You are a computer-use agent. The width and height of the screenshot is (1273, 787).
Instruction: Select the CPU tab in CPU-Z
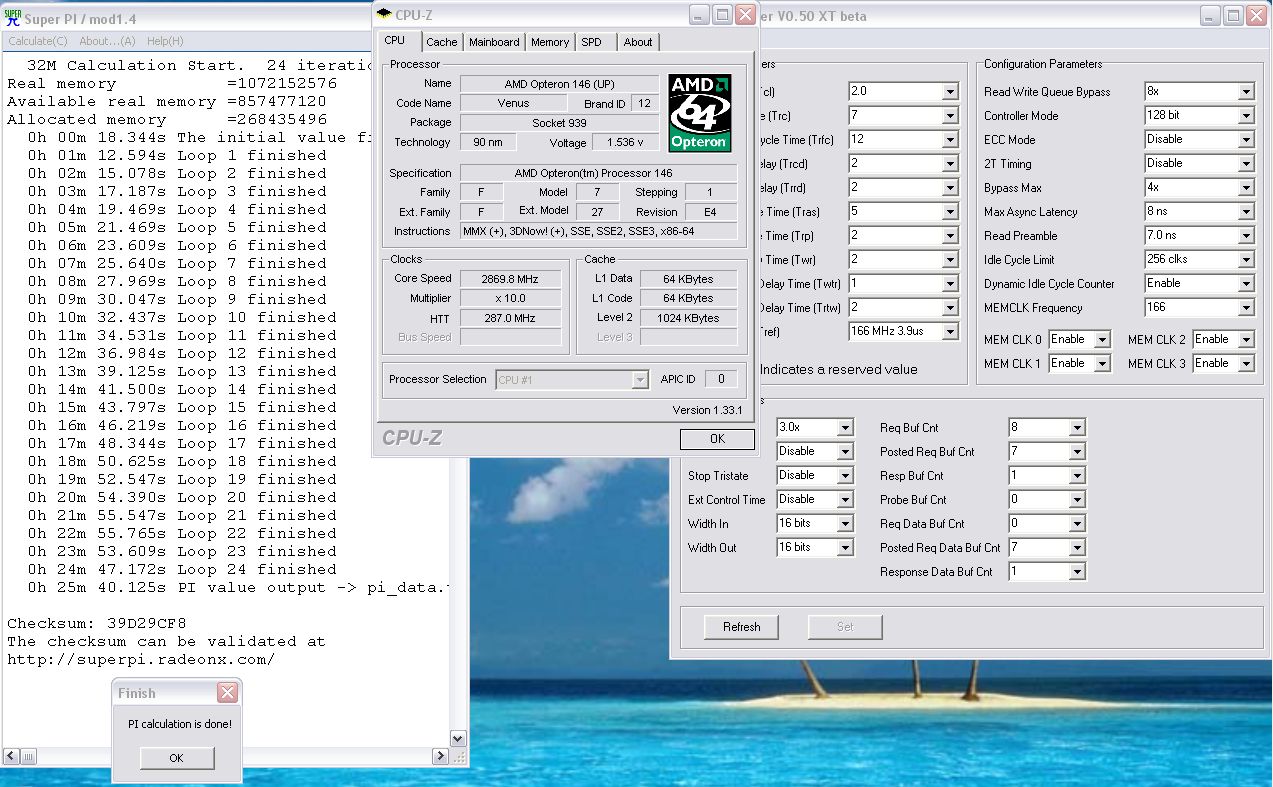pyautogui.click(x=395, y=40)
